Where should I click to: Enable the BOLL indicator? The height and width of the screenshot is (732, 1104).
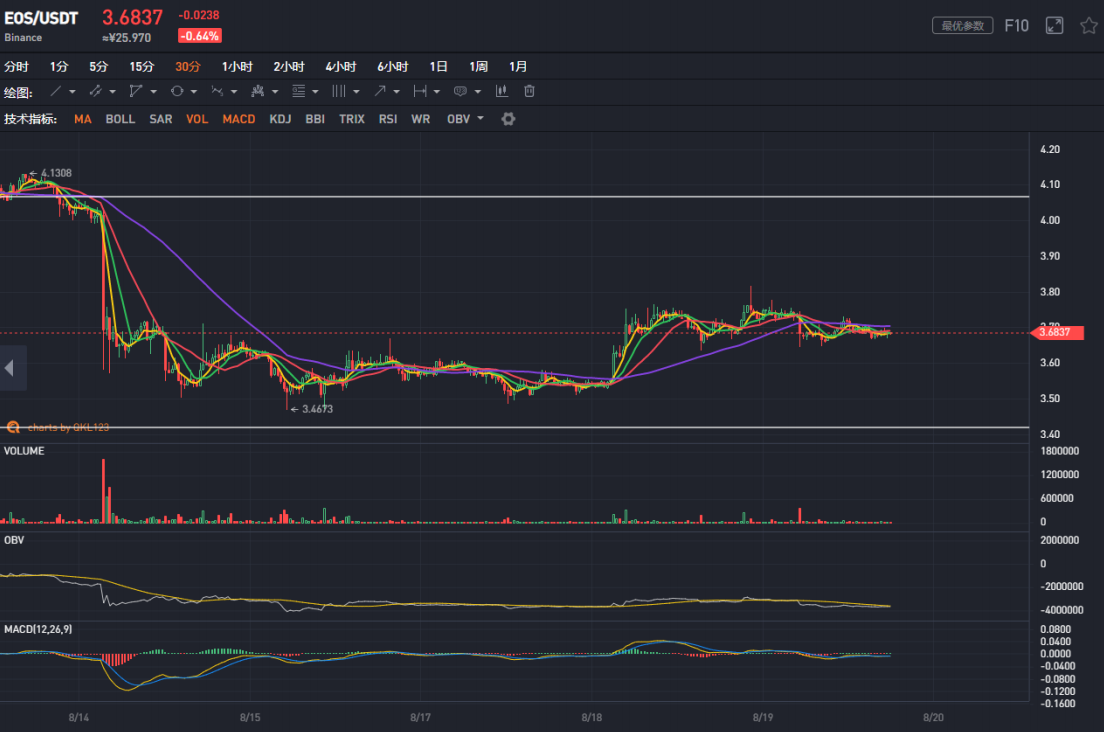pos(120,119)
